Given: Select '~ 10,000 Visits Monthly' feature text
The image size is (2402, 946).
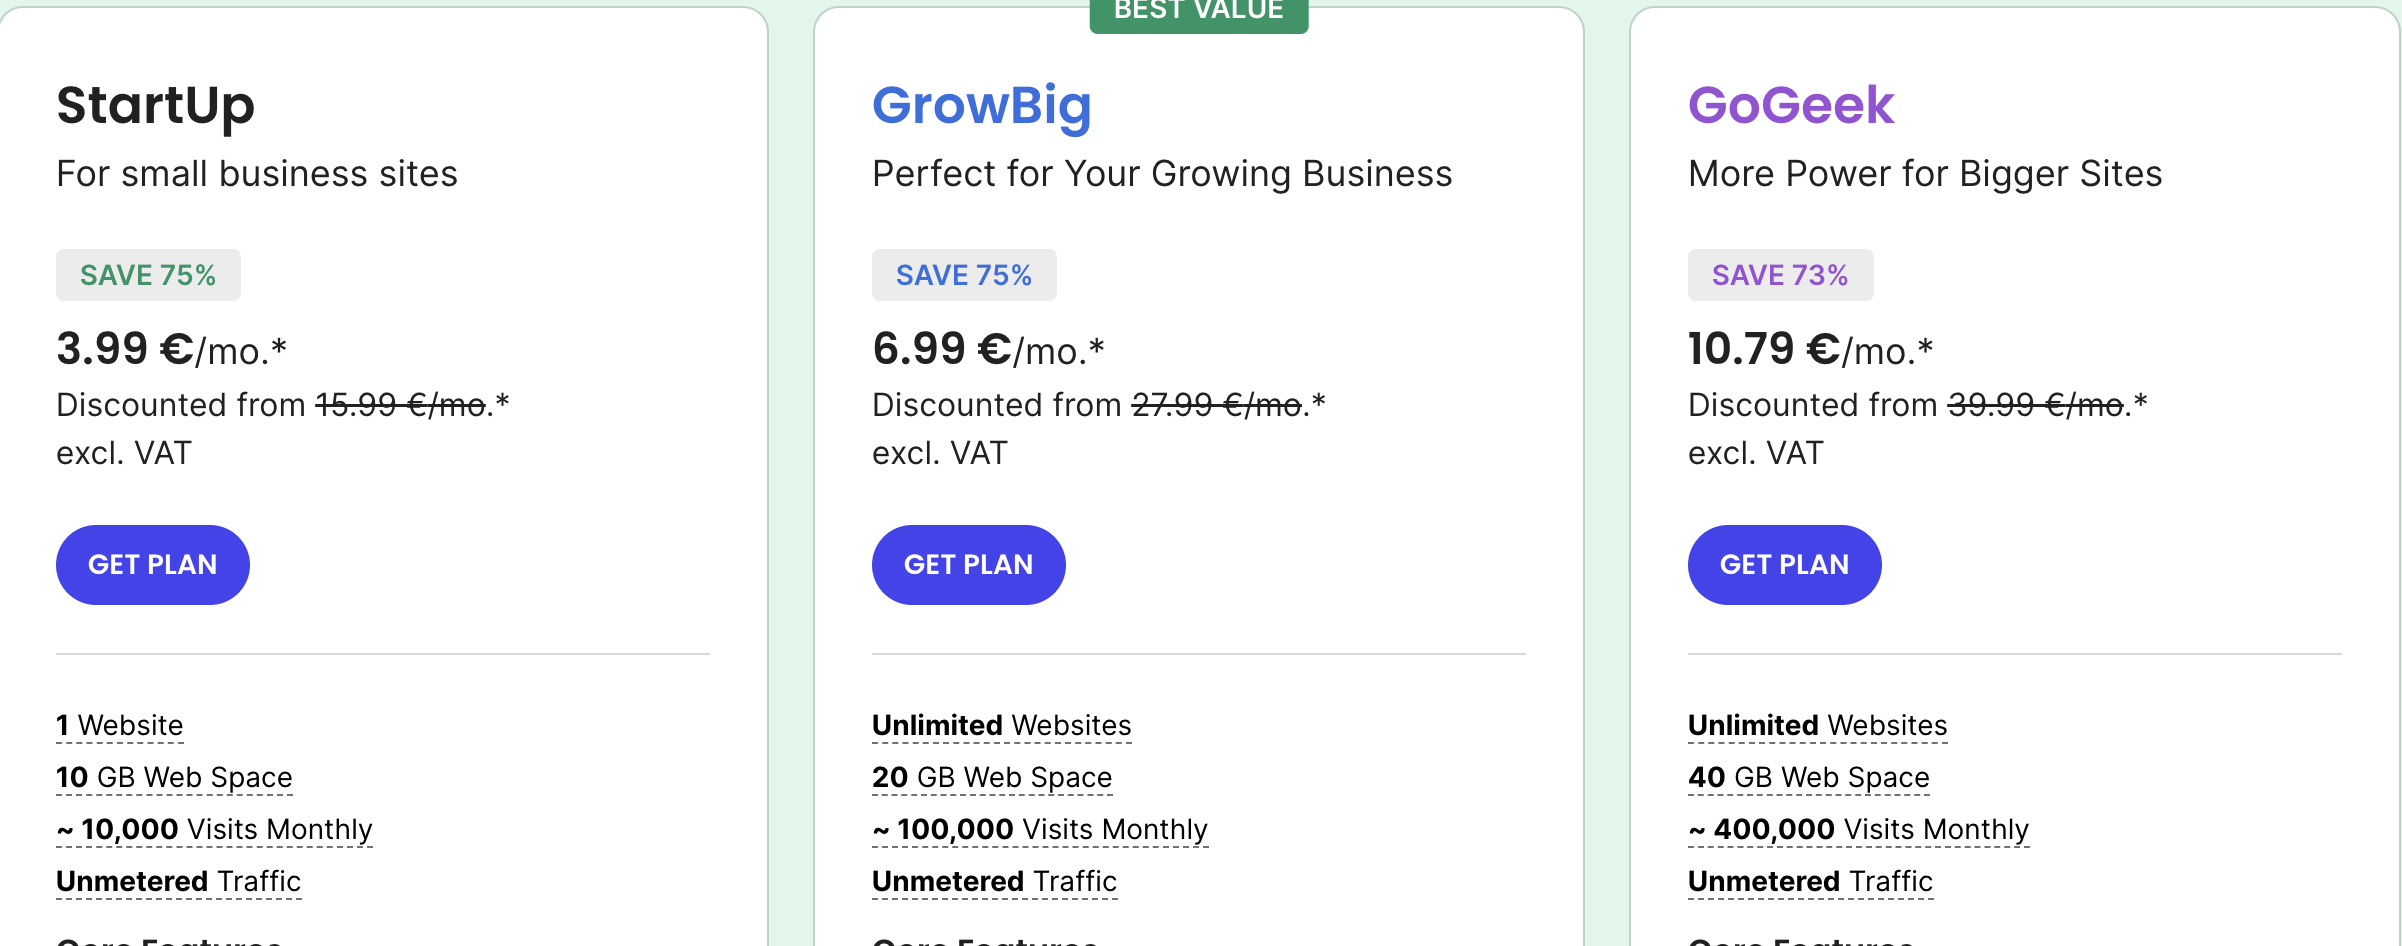Looking at the screenshot, I should [x=215, y=829].
